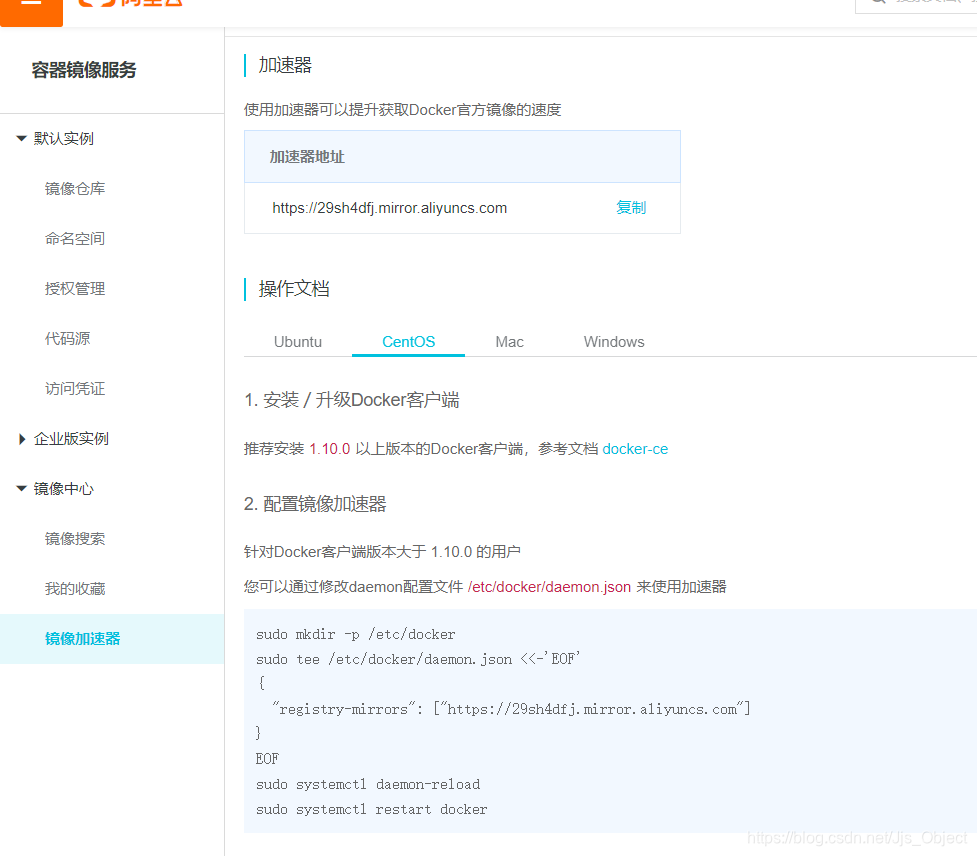
Task: Open 授权管理 from the sidebar
Action: tap(74, 288)
